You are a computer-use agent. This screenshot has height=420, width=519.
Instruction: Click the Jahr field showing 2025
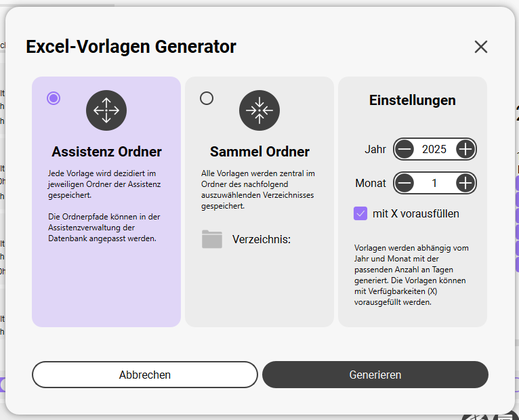point(434,149)
